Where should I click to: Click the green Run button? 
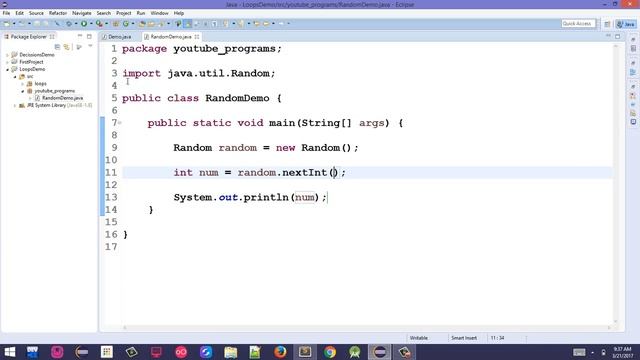(x=84, y=24)
